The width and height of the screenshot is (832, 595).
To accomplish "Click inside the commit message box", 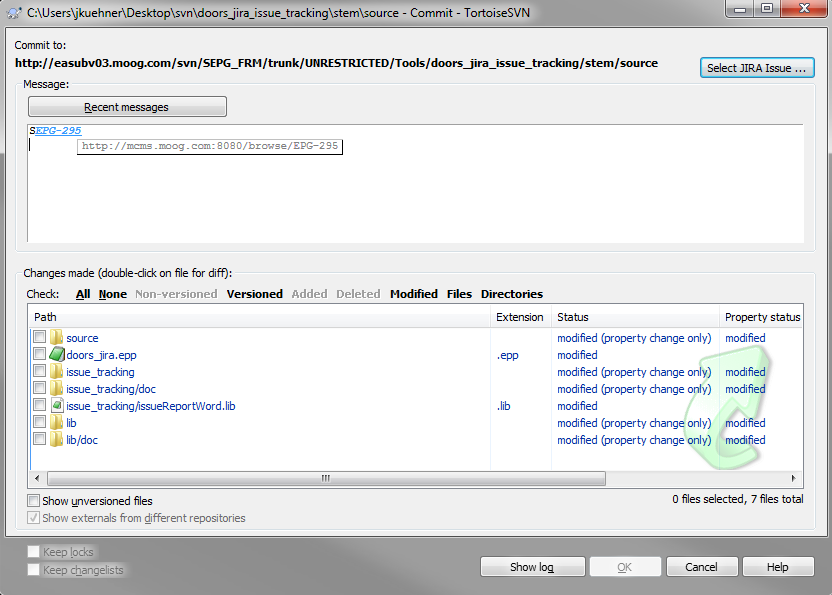I will (x=415, y=183).
